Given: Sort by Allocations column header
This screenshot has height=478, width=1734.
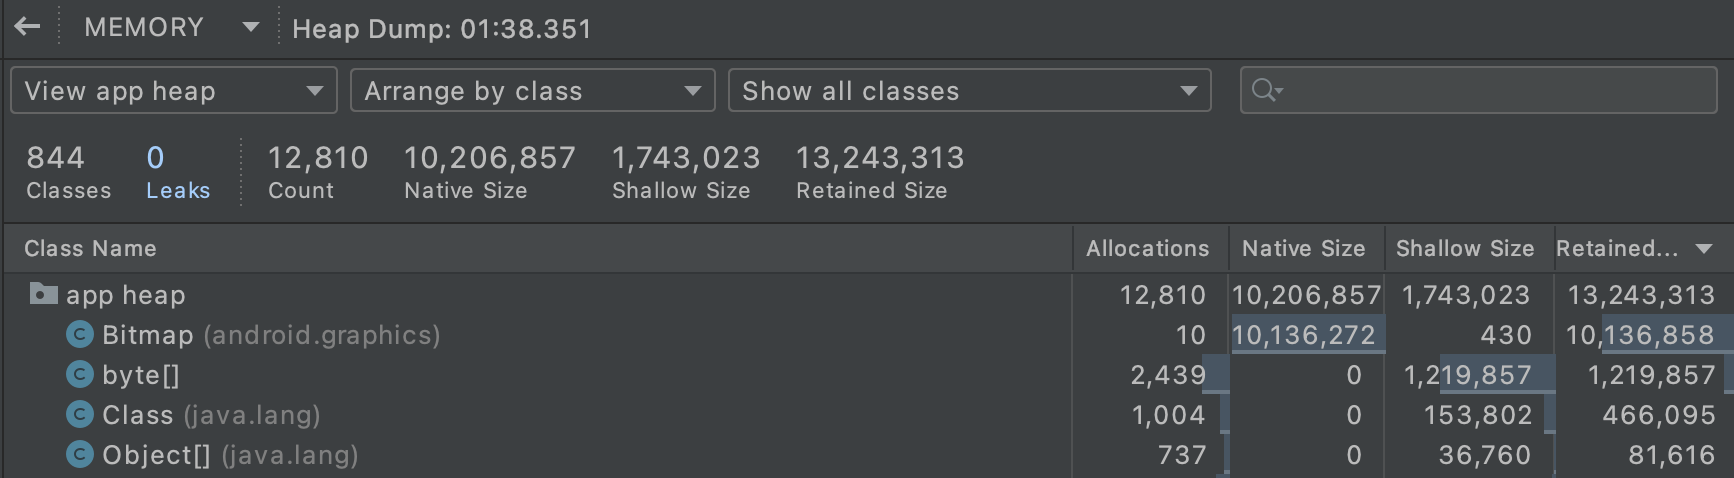Looking at the screenshot, I should tap(1147, 249).
